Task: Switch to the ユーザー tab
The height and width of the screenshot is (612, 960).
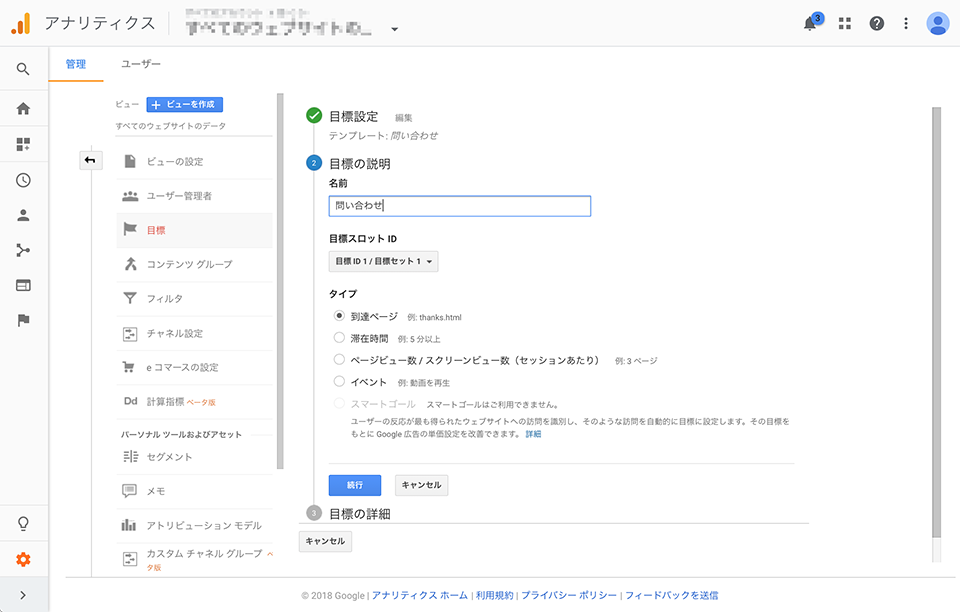Action: (x=141, y=64)
